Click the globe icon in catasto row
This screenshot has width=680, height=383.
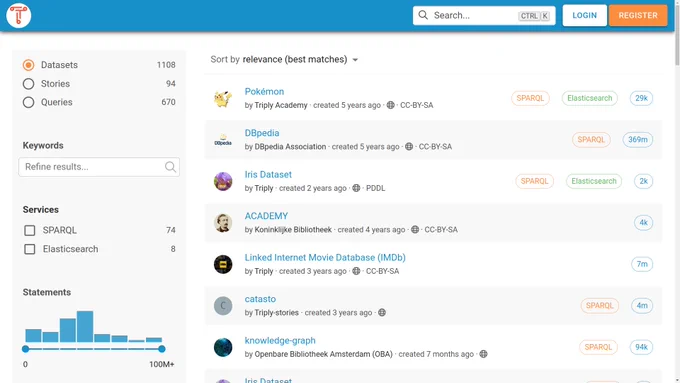[382, 313]
